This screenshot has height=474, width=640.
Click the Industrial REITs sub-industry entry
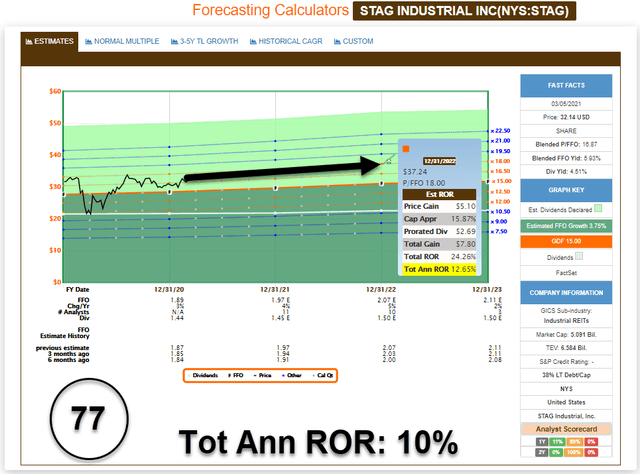[566, 321]
